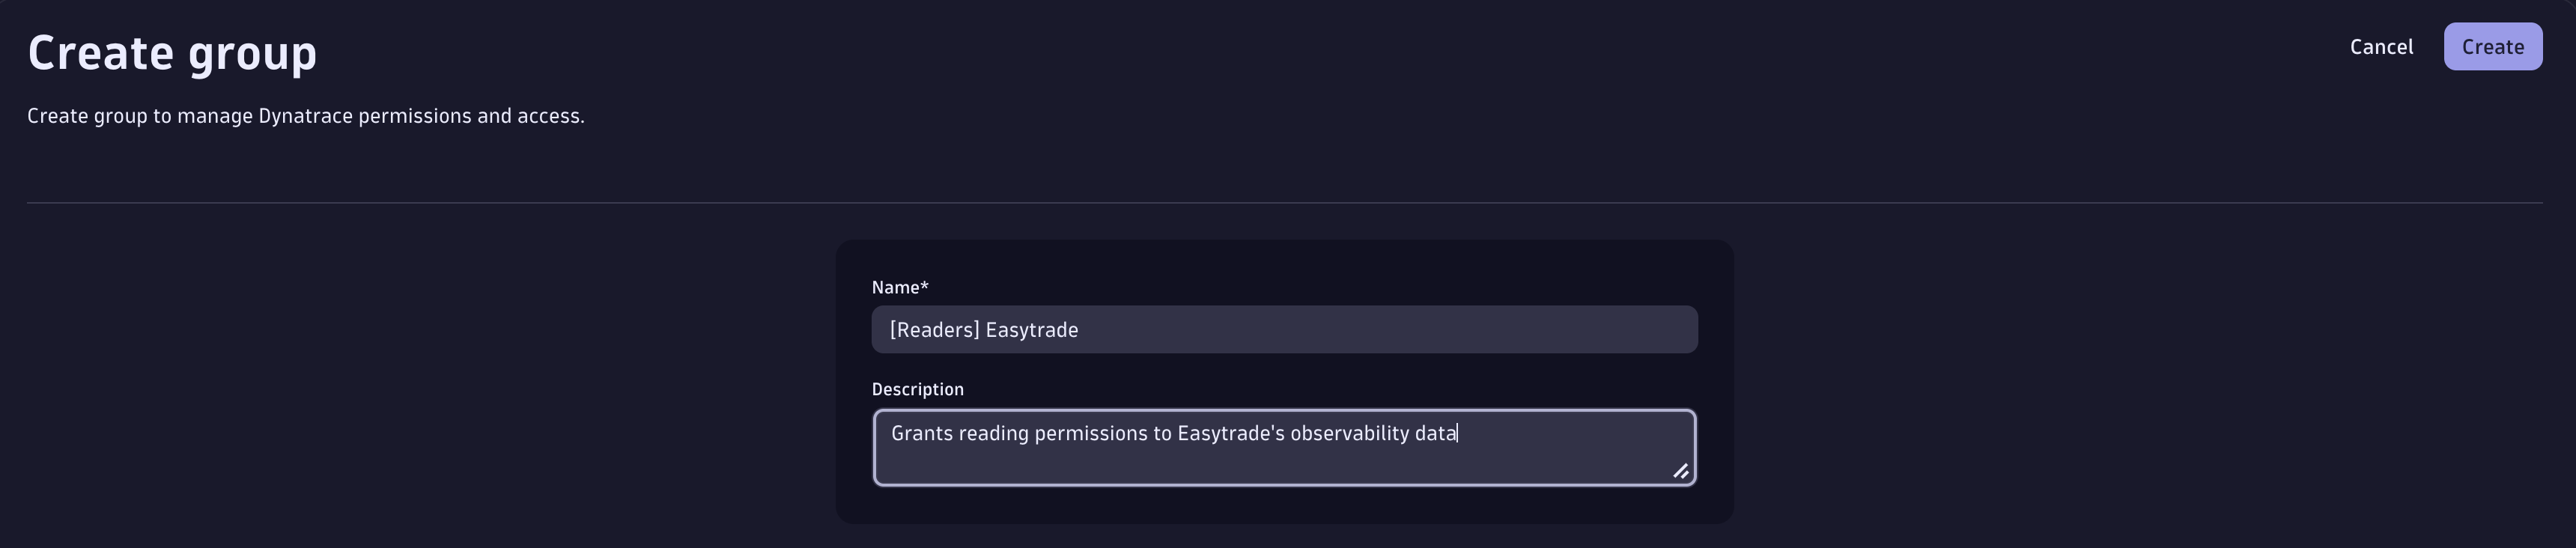Cancel the group creation
The image size is (2576, 548).
2381,47
